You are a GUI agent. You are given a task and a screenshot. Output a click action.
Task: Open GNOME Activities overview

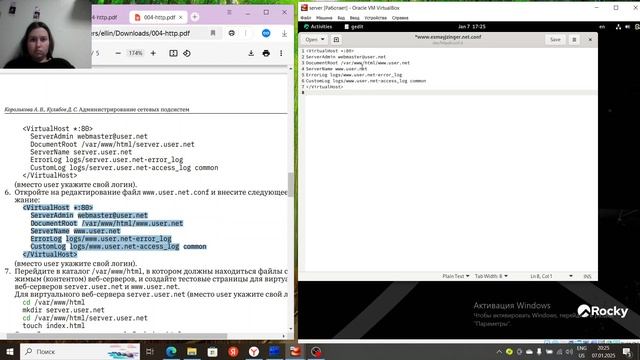[x=318, y=27]
